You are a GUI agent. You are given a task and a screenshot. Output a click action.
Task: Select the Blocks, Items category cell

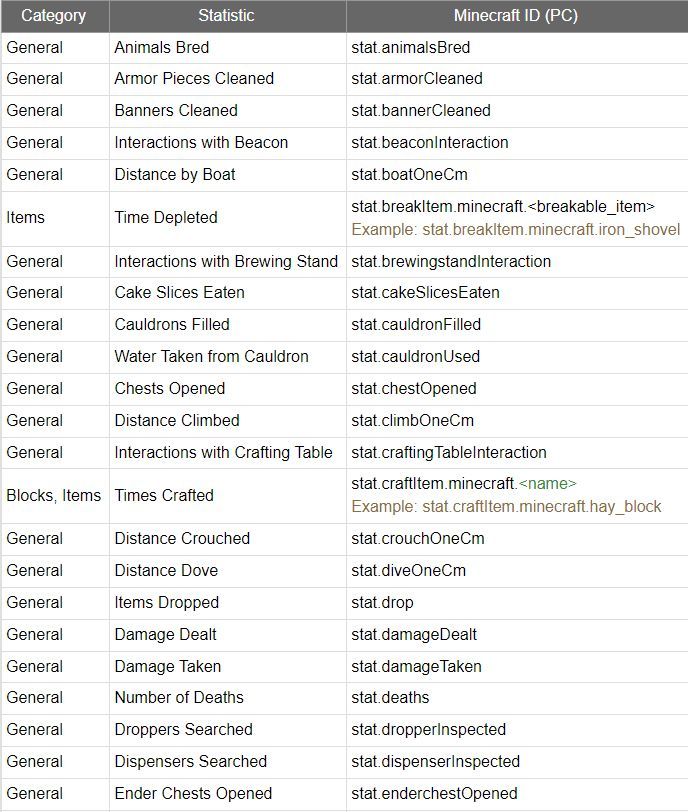click(54, 496)
